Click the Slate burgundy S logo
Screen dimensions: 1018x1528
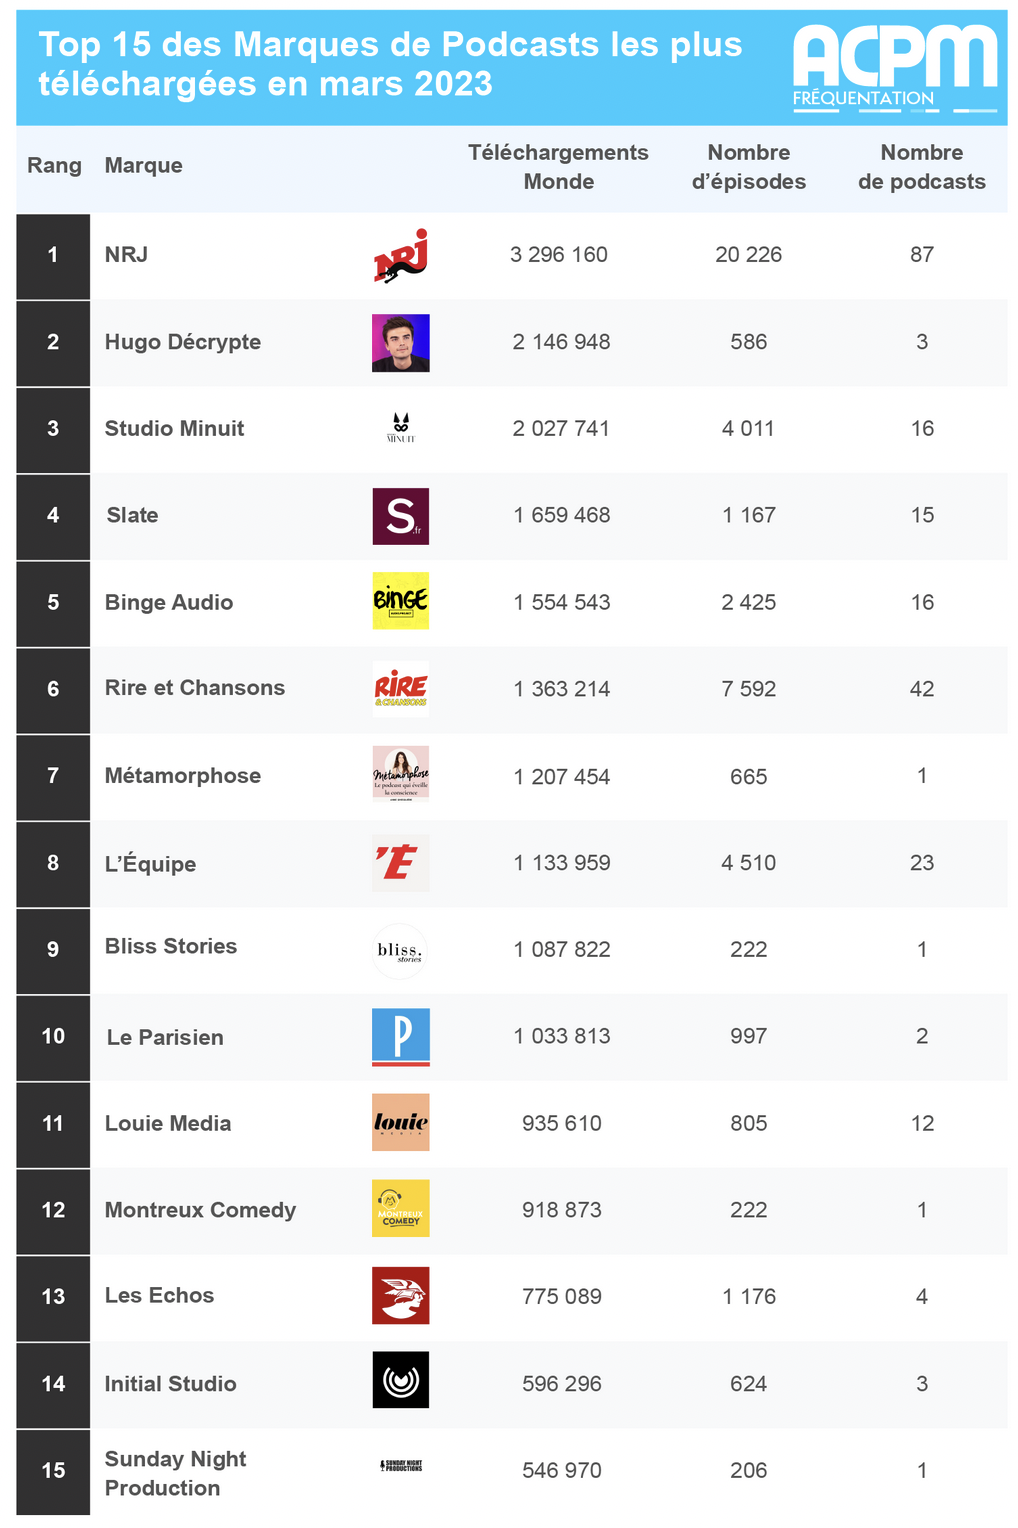tap(401, 516)
